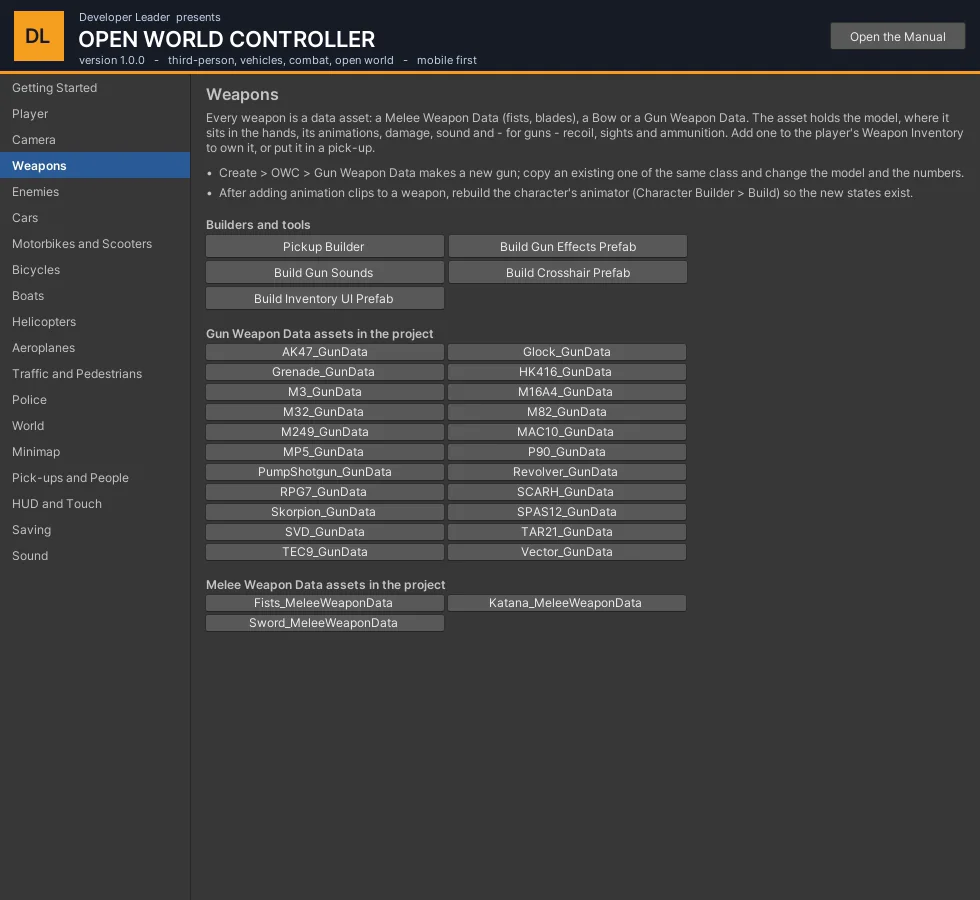The width and height of the screenshot is (980, 900).
Task: Click 'Gun Weapon Data assets in the project'
Action: pos(319,334)
